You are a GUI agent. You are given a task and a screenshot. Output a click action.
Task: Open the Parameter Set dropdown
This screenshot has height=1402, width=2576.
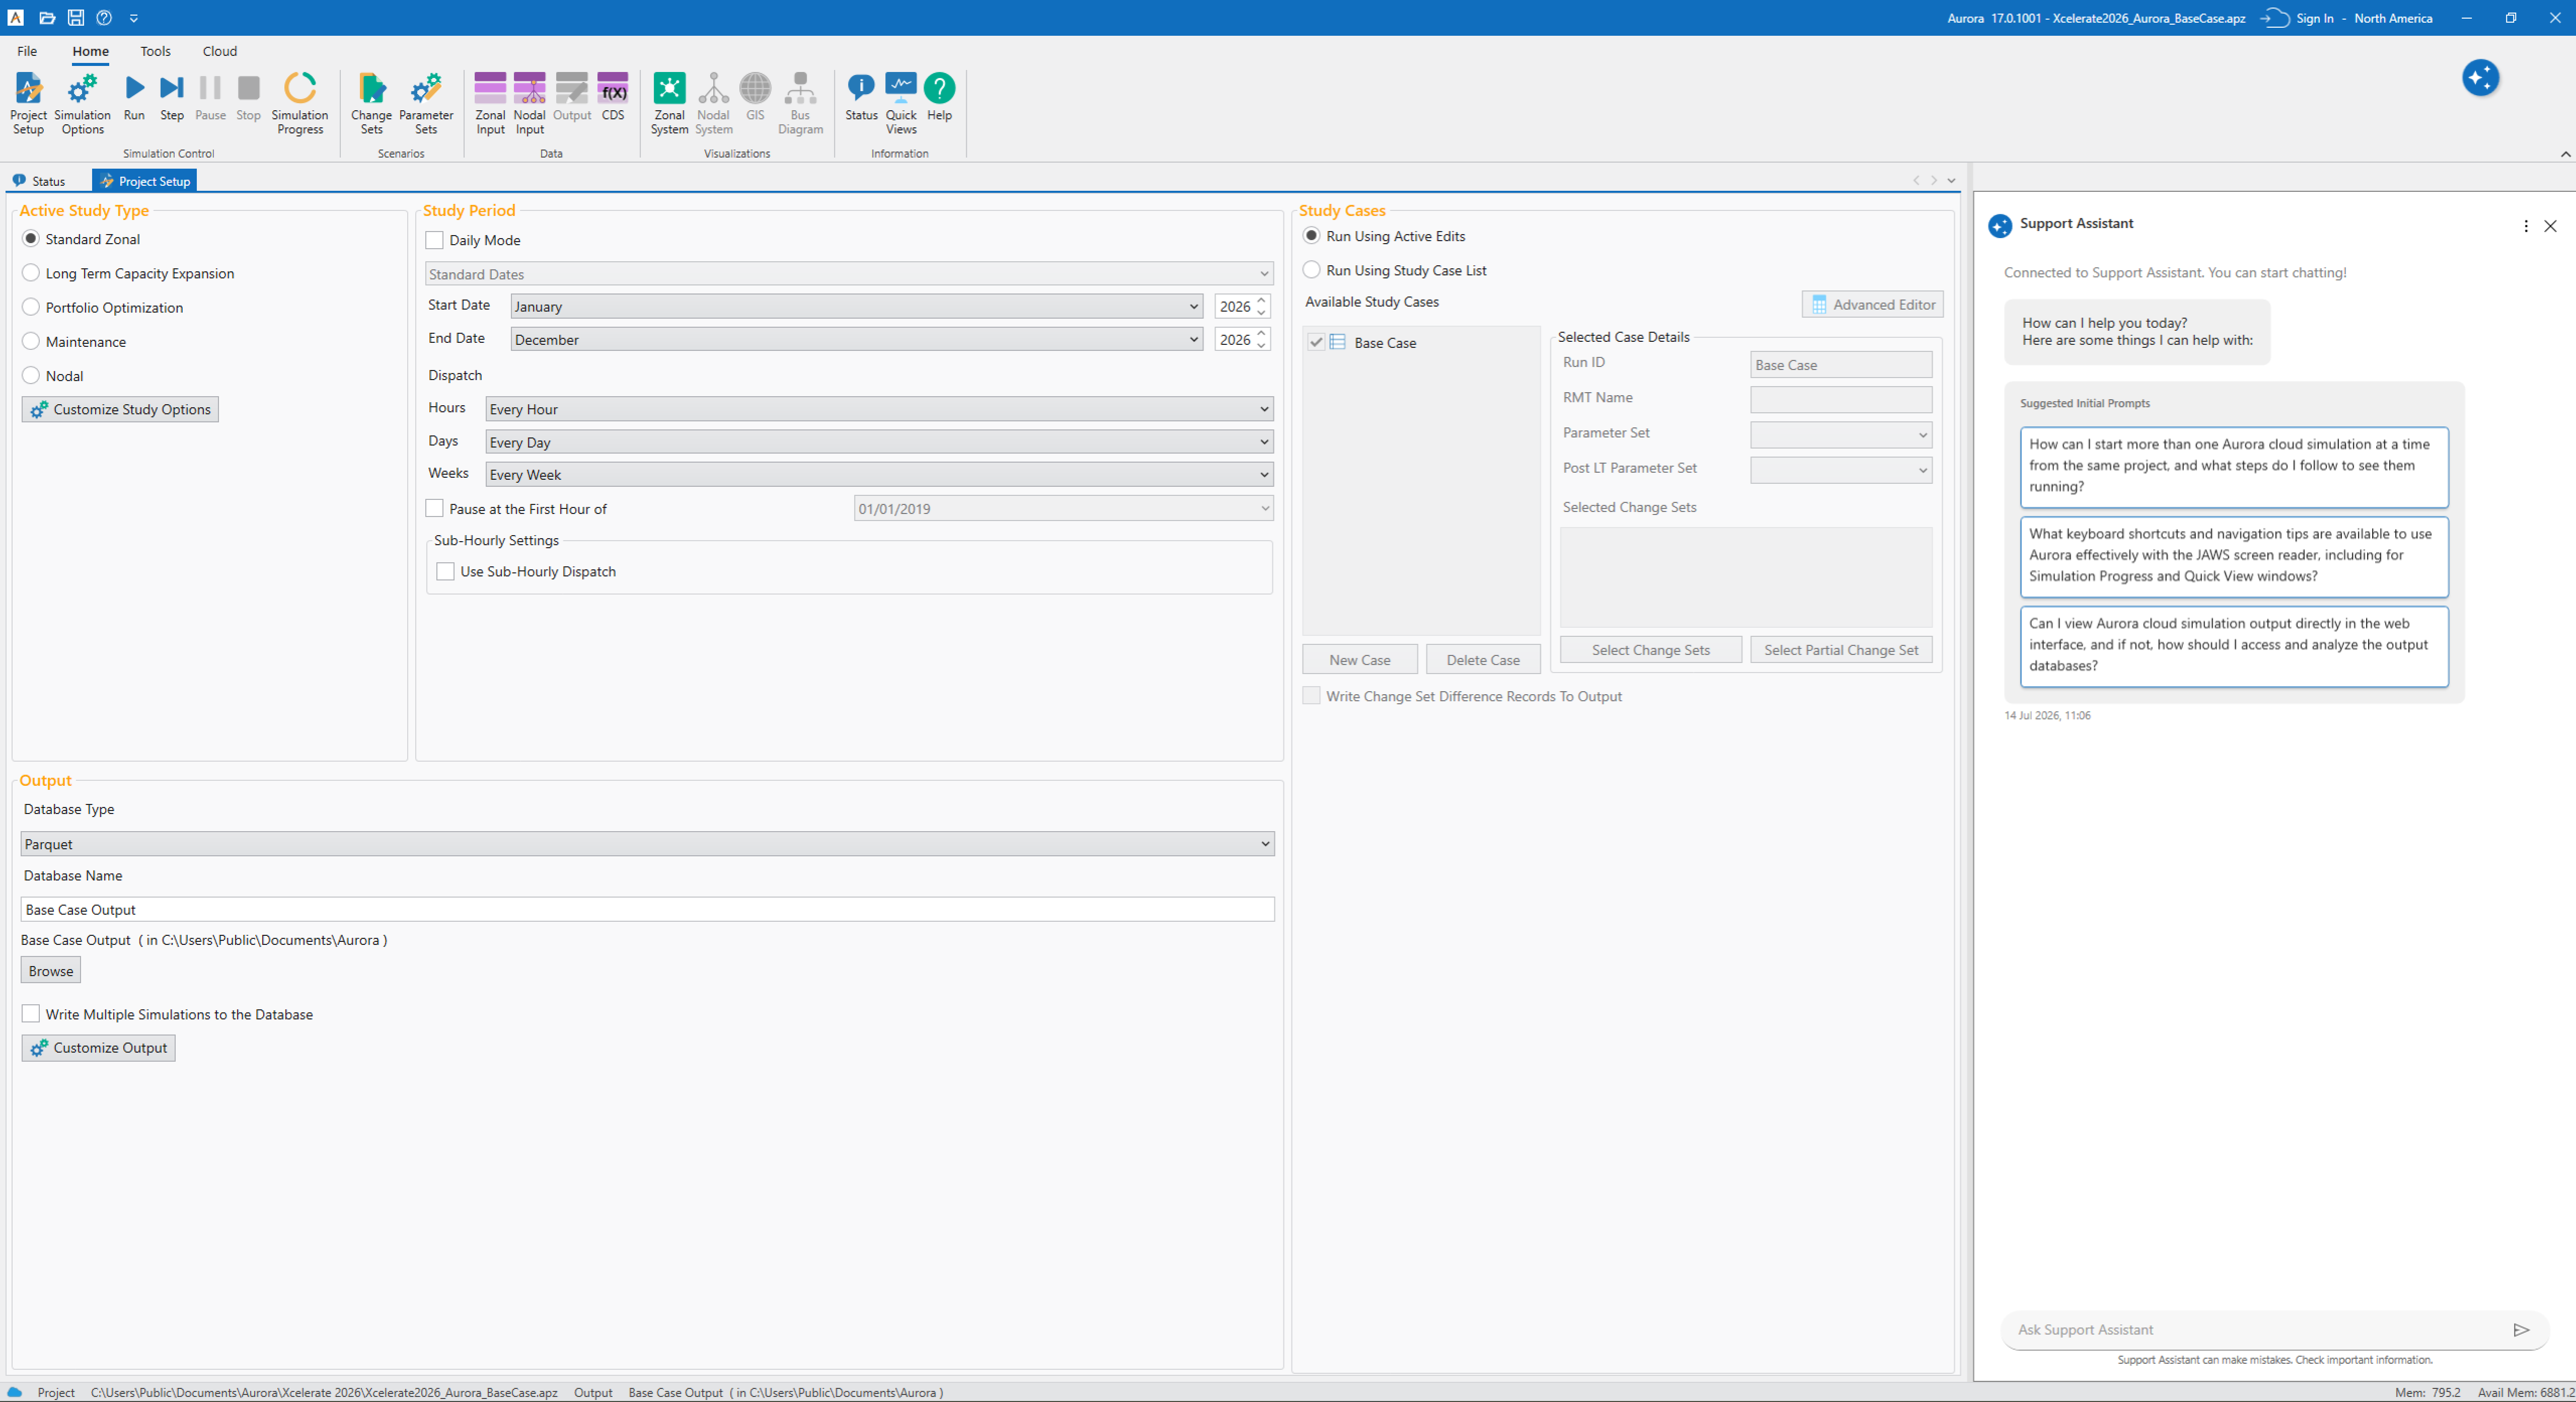click(1840, 434)
